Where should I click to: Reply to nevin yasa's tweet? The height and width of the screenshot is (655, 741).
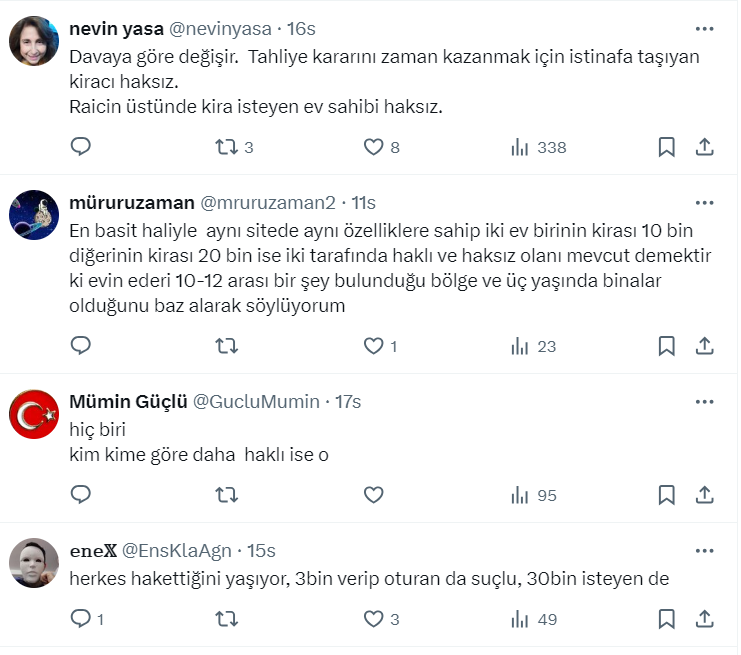click(x=81, y=147)
